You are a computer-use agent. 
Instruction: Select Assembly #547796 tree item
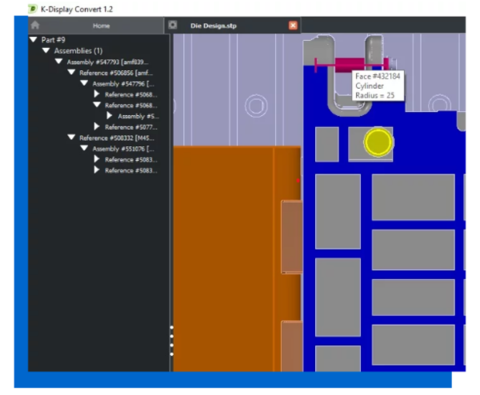coord(123,84)
